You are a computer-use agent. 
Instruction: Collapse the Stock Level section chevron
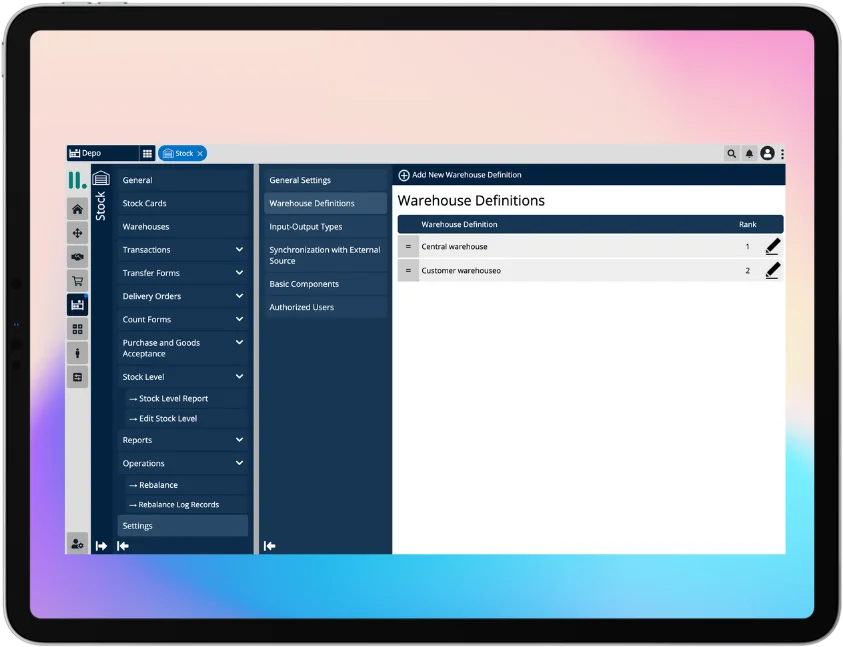(x=239, y=377)
